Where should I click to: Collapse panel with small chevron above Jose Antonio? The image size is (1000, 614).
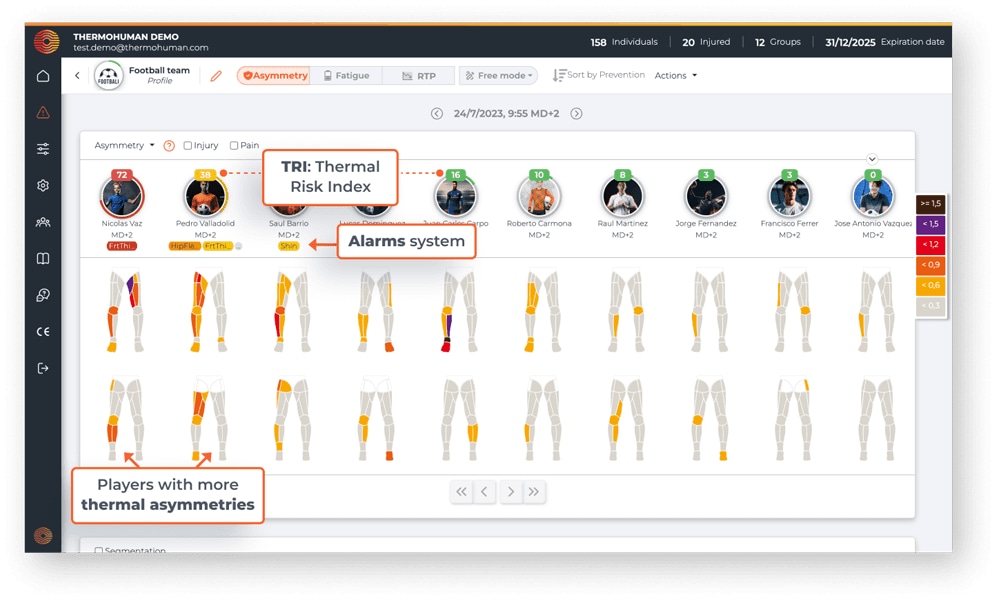pos(872,159)
